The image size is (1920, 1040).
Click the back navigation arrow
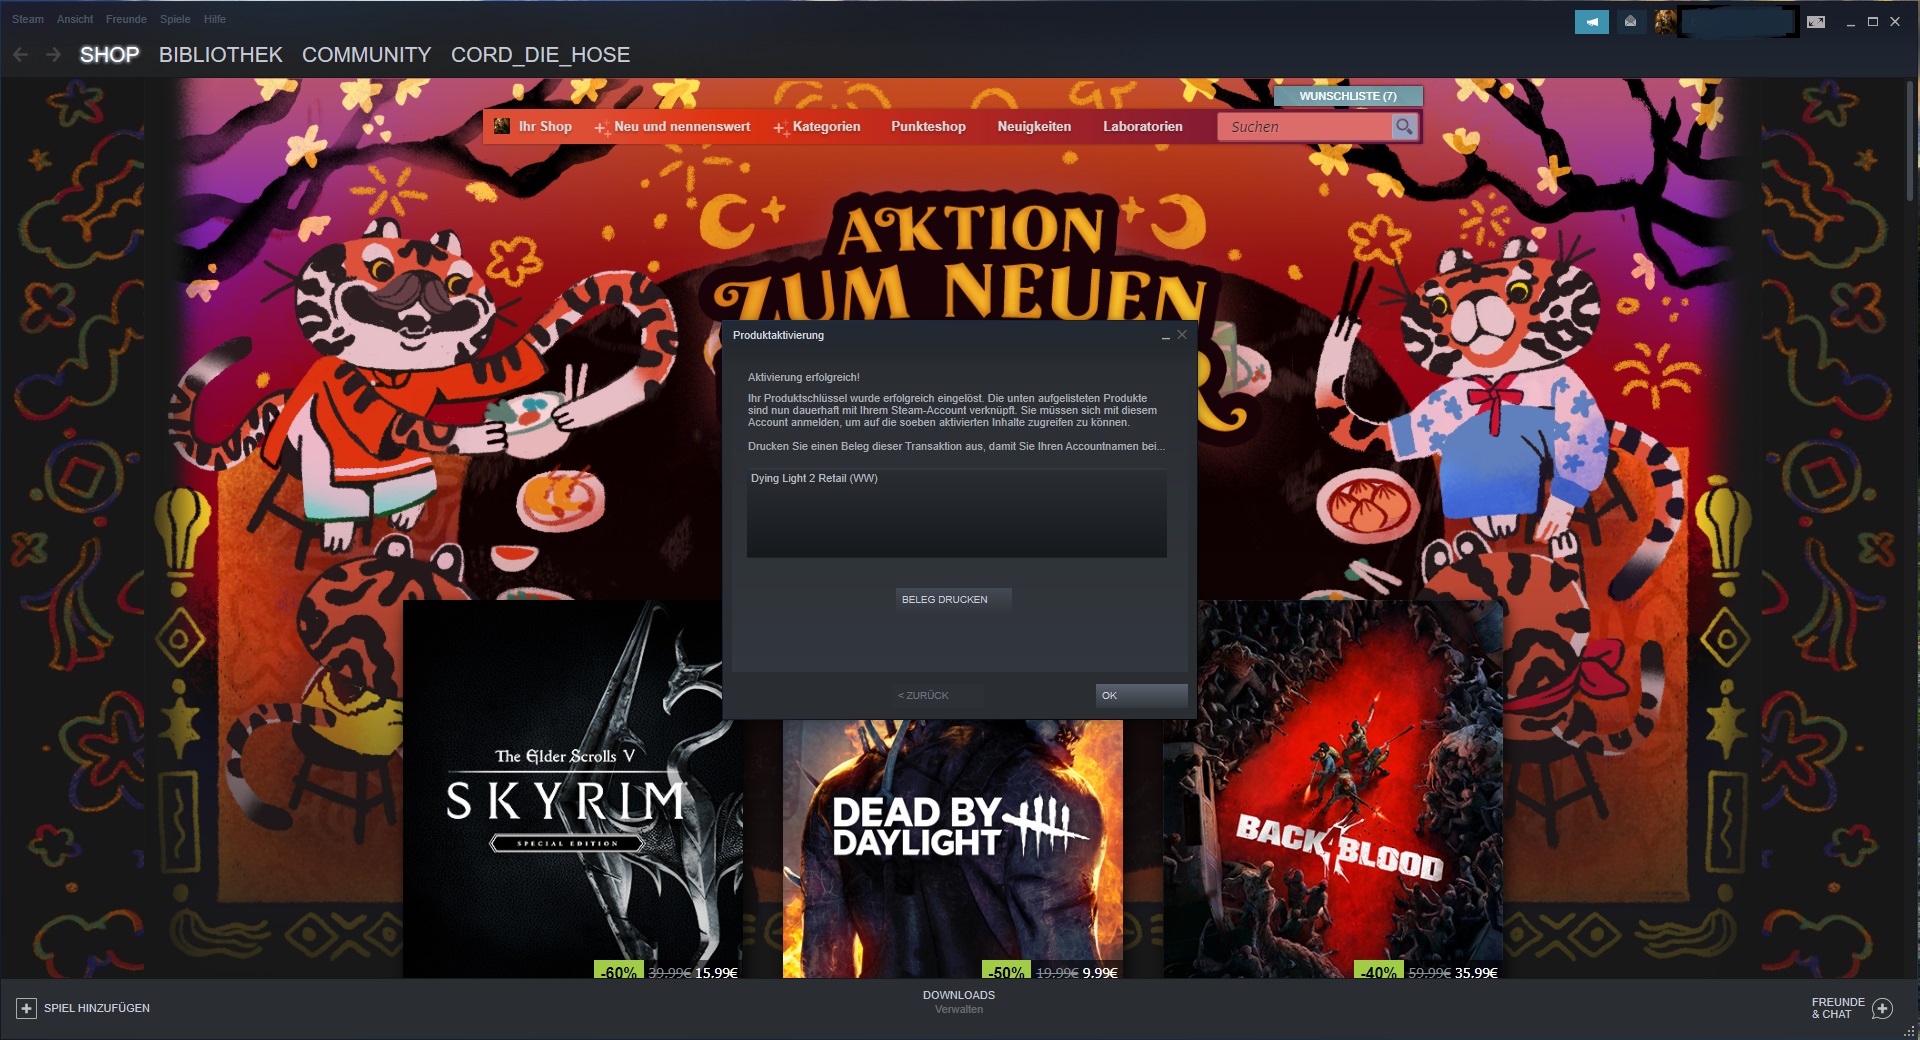[20, 55]
